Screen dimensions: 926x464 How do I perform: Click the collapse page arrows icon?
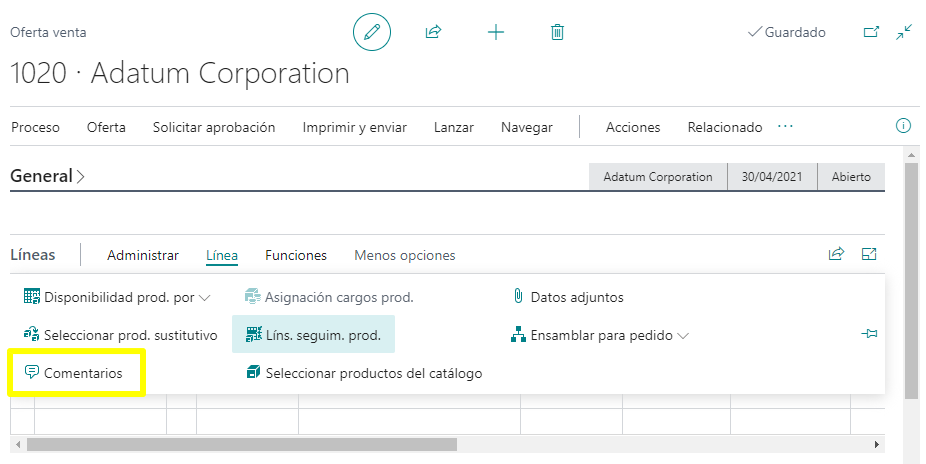click(x=904, y=32)
